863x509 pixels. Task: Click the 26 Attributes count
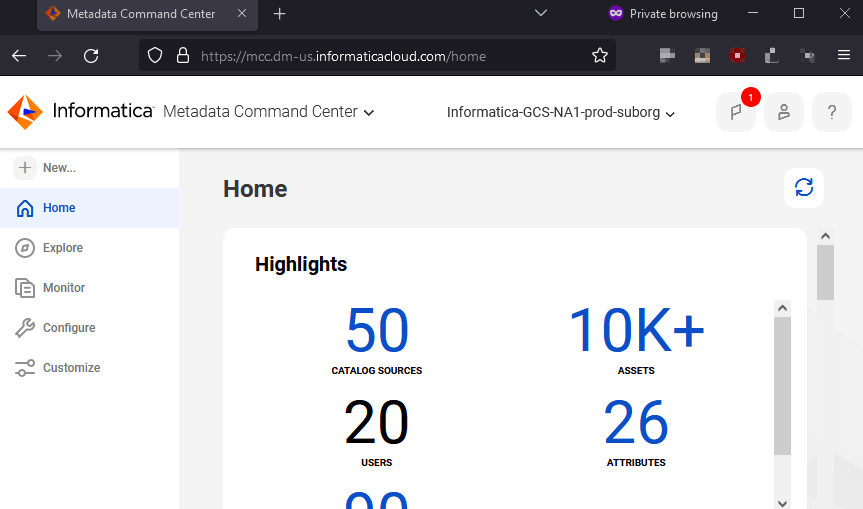pos(636,423)
